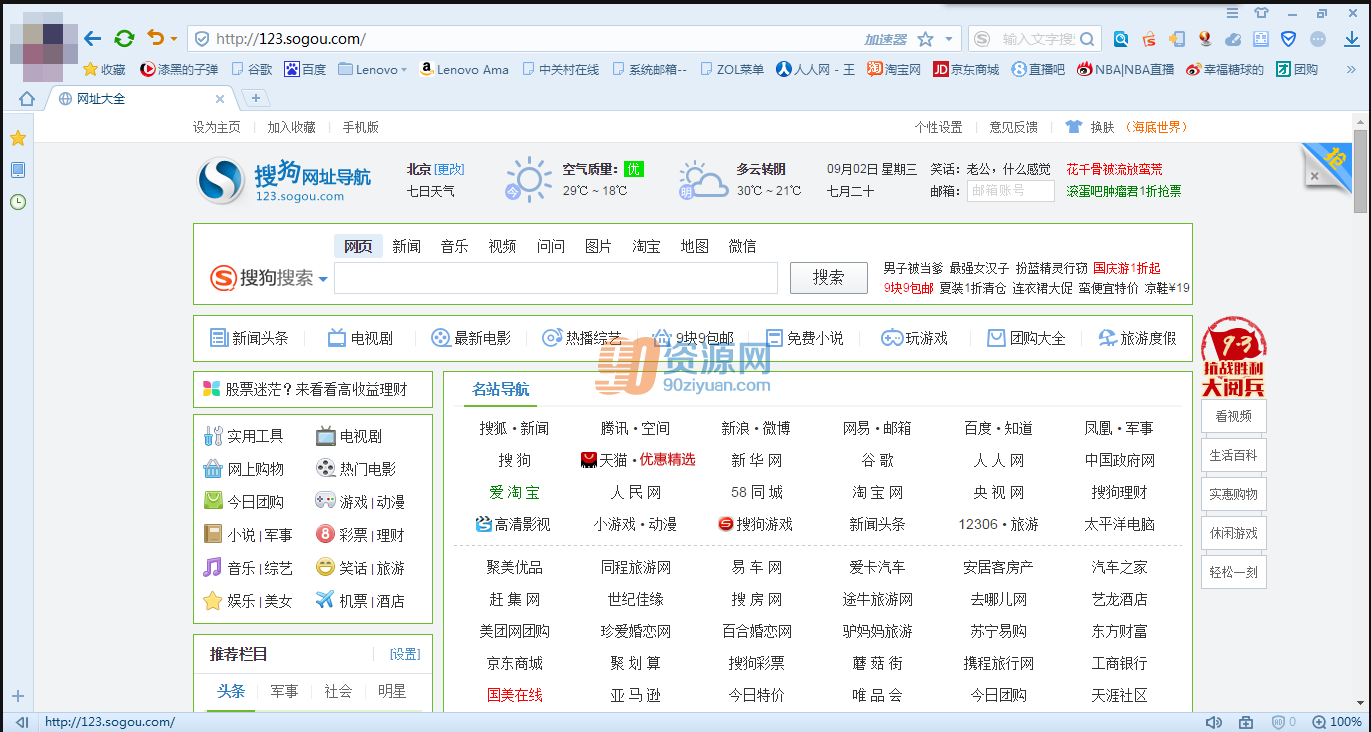Viewport: 1371px width, 732px height.
Task: Click the shield icon in address bar
Action: [x=202, y=39]
